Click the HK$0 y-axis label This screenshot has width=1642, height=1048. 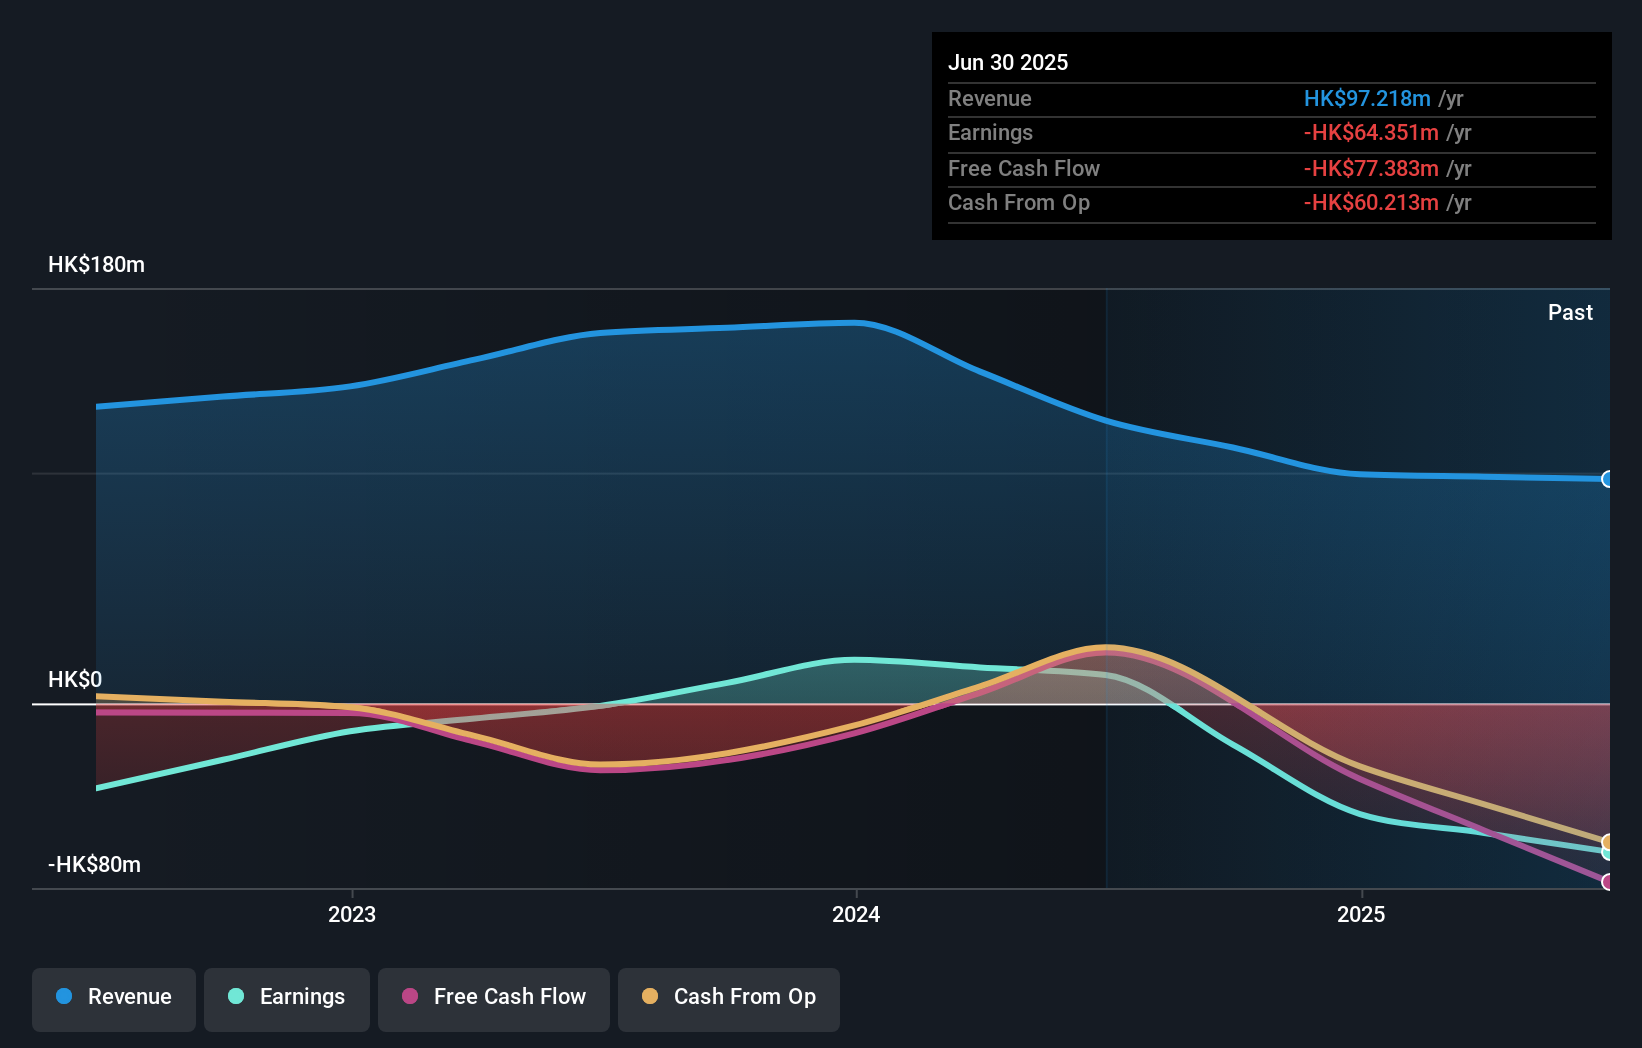click(x=75, y=680)
